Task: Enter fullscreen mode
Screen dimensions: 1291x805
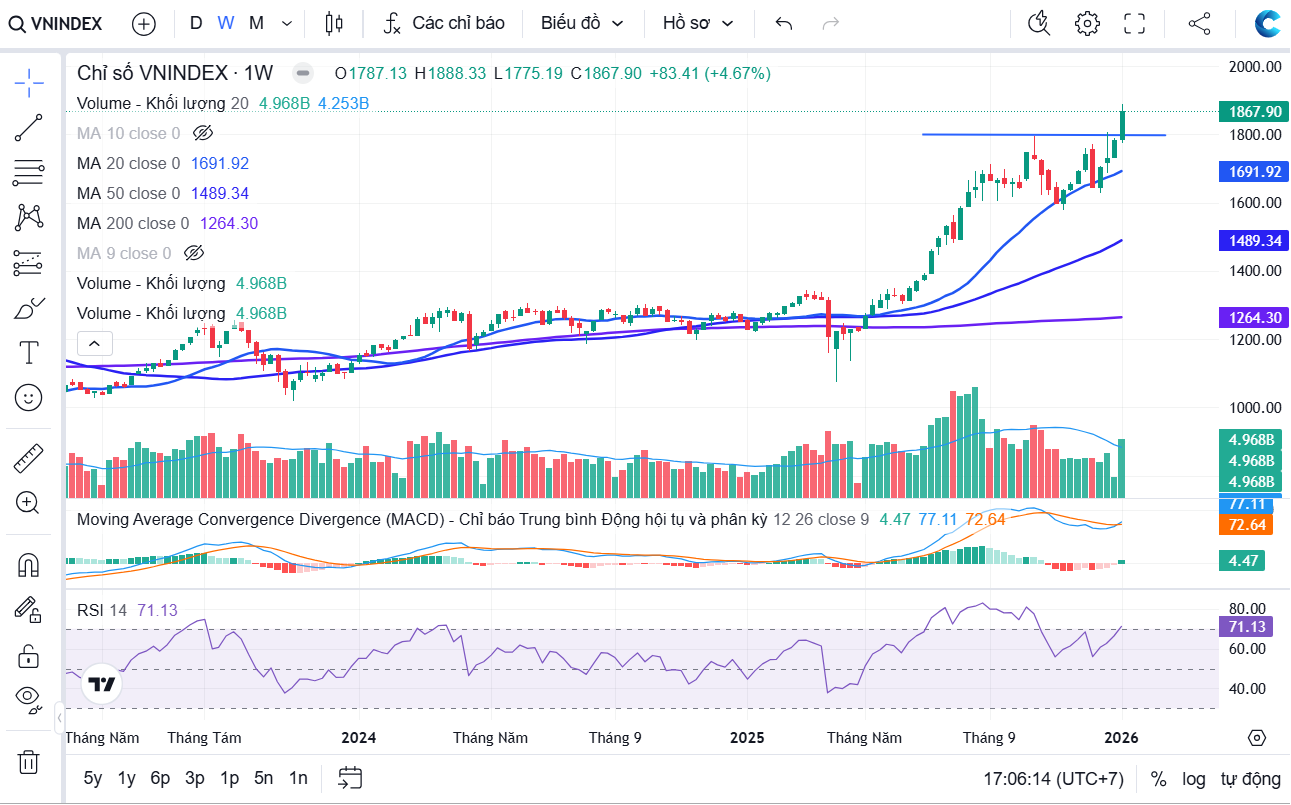Action: pyautogui.click(x=1134, y=23)
